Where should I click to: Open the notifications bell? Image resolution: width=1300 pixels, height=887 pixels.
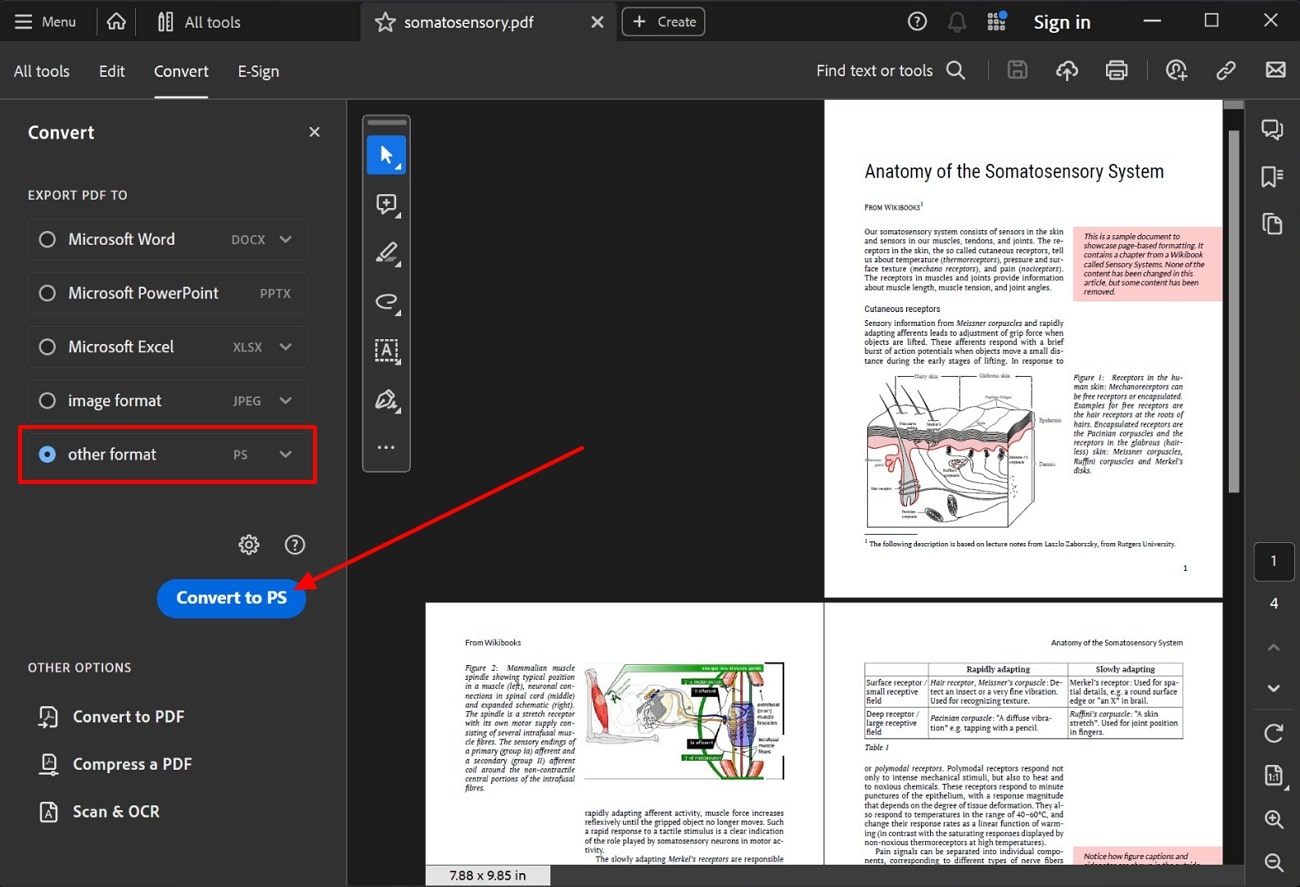click(x=957, y=22)
